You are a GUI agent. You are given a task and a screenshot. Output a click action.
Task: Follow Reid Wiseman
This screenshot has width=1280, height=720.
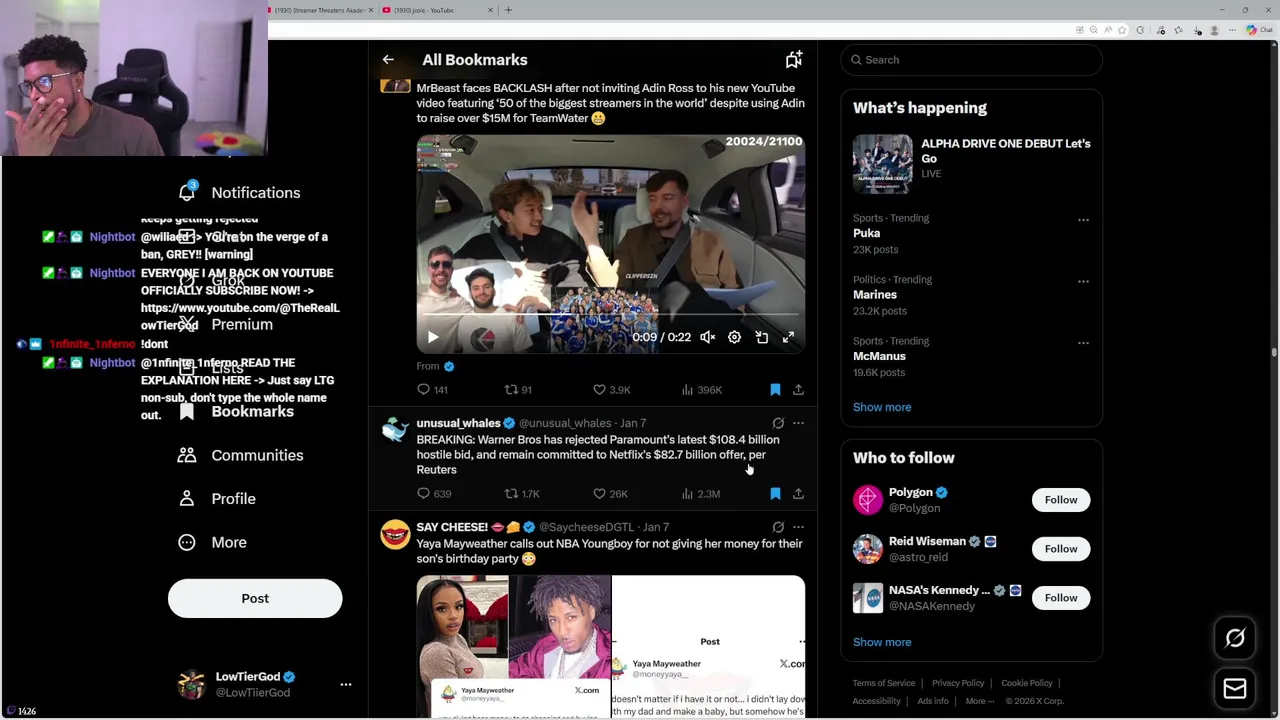coord(1061,549)
